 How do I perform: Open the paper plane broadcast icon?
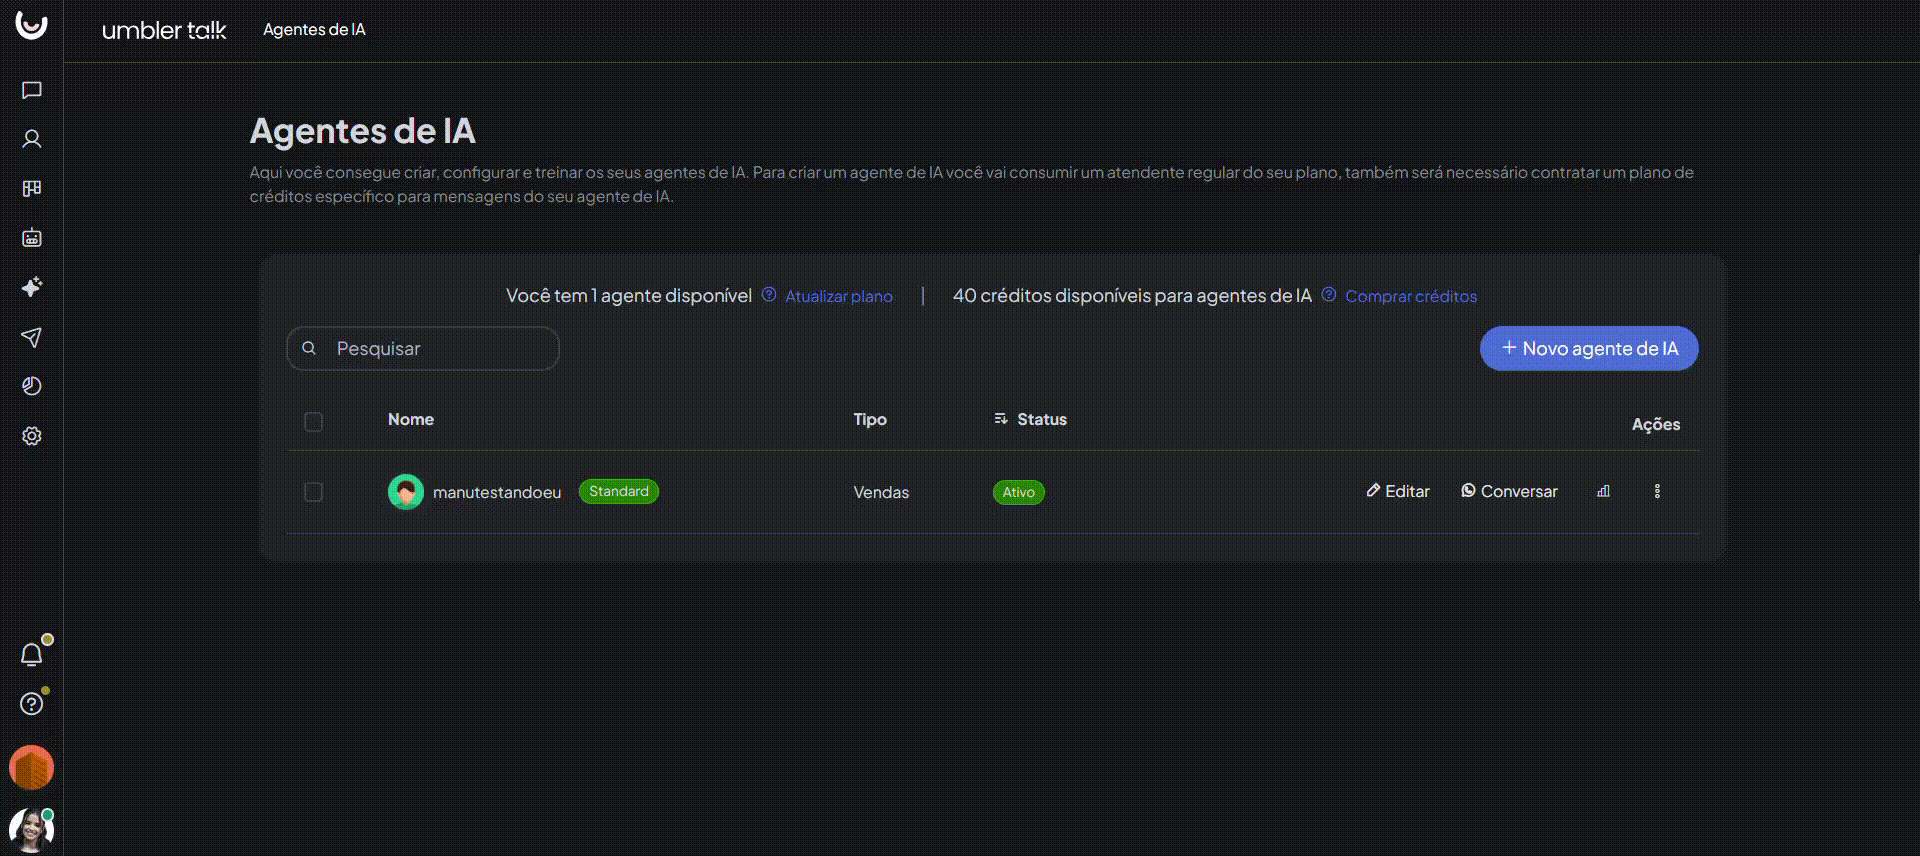click(x=31, y=337)
